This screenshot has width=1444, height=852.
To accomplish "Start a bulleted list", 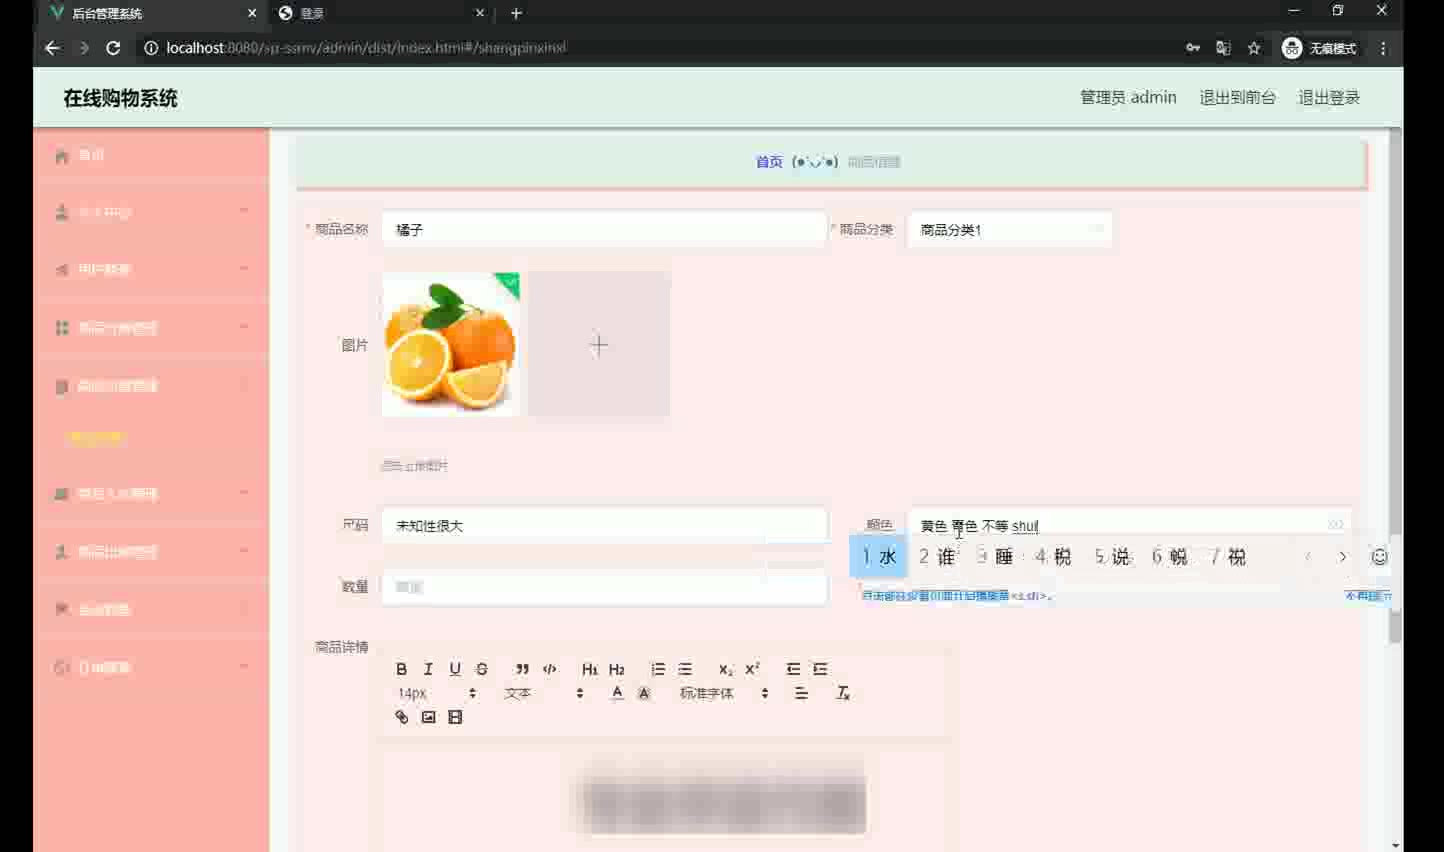I will click(x=685, y=669).
